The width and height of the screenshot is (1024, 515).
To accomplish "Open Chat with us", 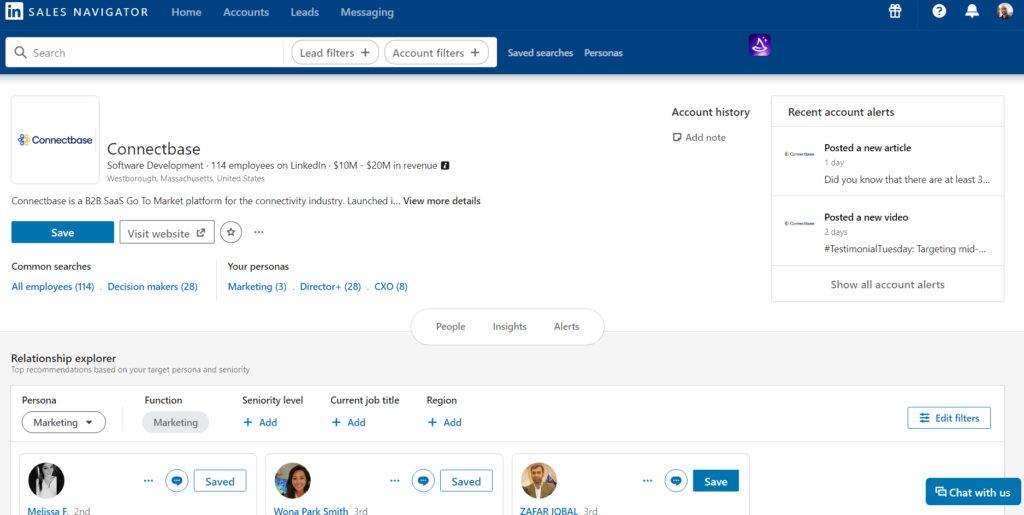I will [x=973, y=492].
